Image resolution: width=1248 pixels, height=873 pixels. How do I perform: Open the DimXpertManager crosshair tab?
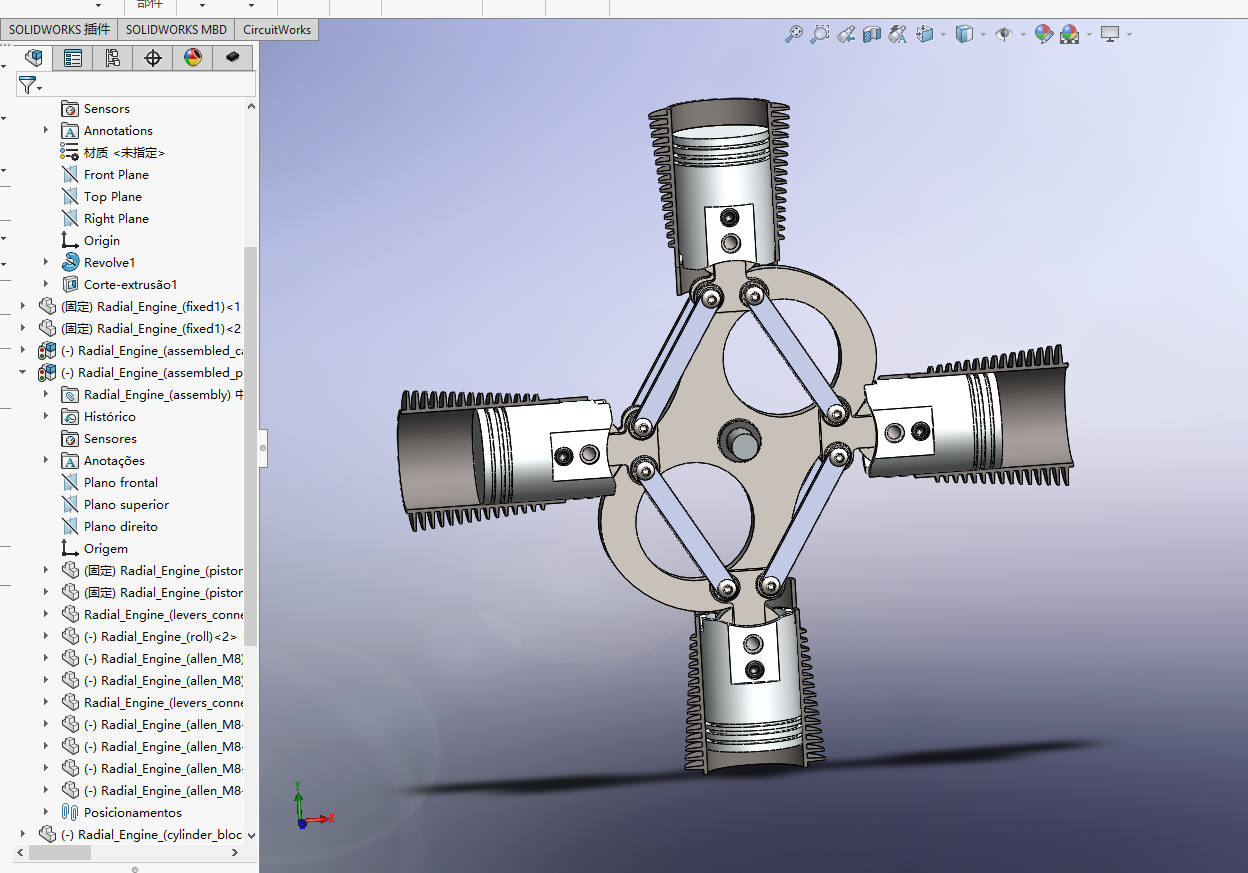point(153,57)
